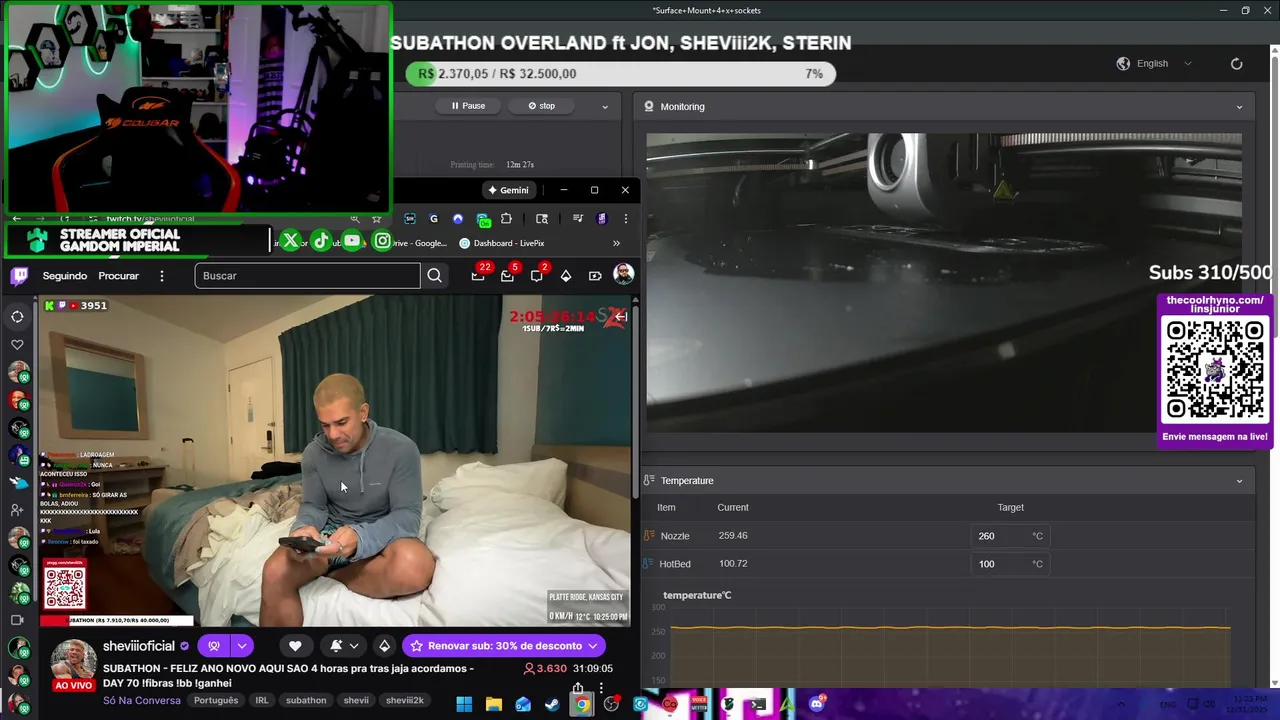The width and height of the screenshot is (1280, 720).
Task: Open the Twitch home logo
Action: point(19,276)
